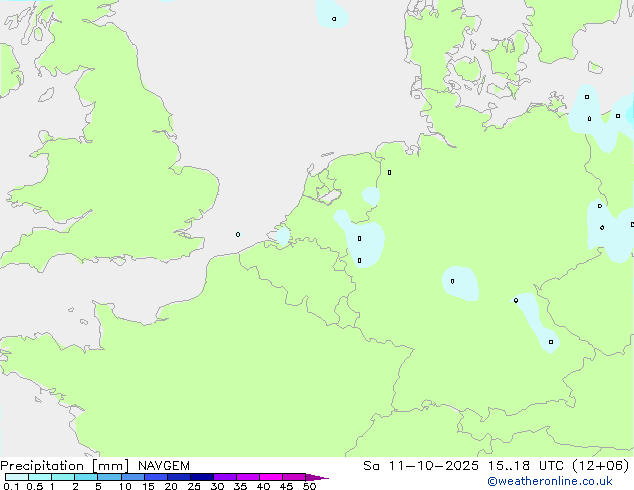The width and height of the screenshot is (634, 490).
Task: Click the 45–50 mm dark magenta legend swatch
Action: [x=294, y=477]
